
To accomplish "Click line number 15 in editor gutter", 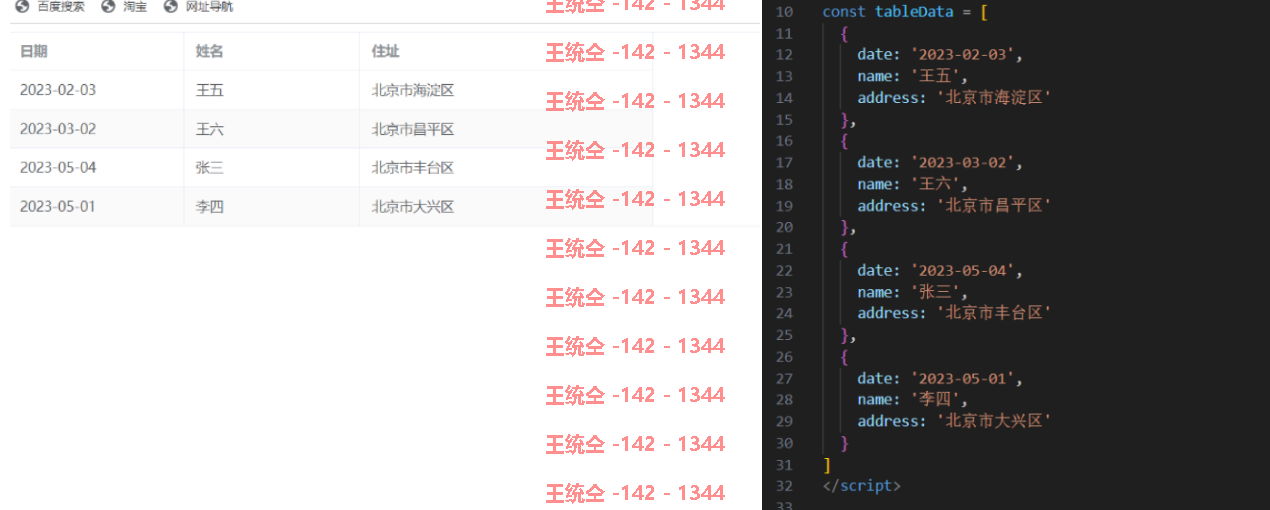I will click(x=784, y=120).
